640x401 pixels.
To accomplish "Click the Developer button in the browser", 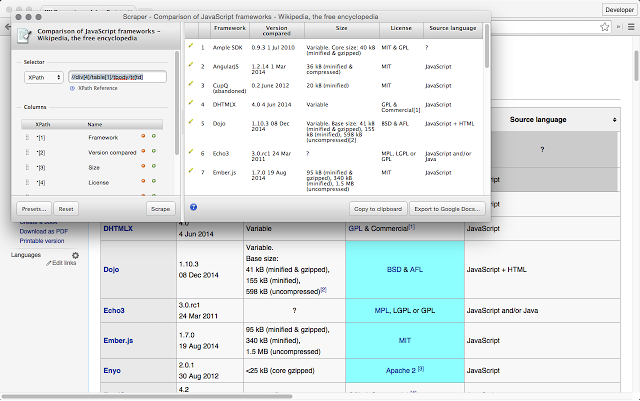I will click(619, 9).
